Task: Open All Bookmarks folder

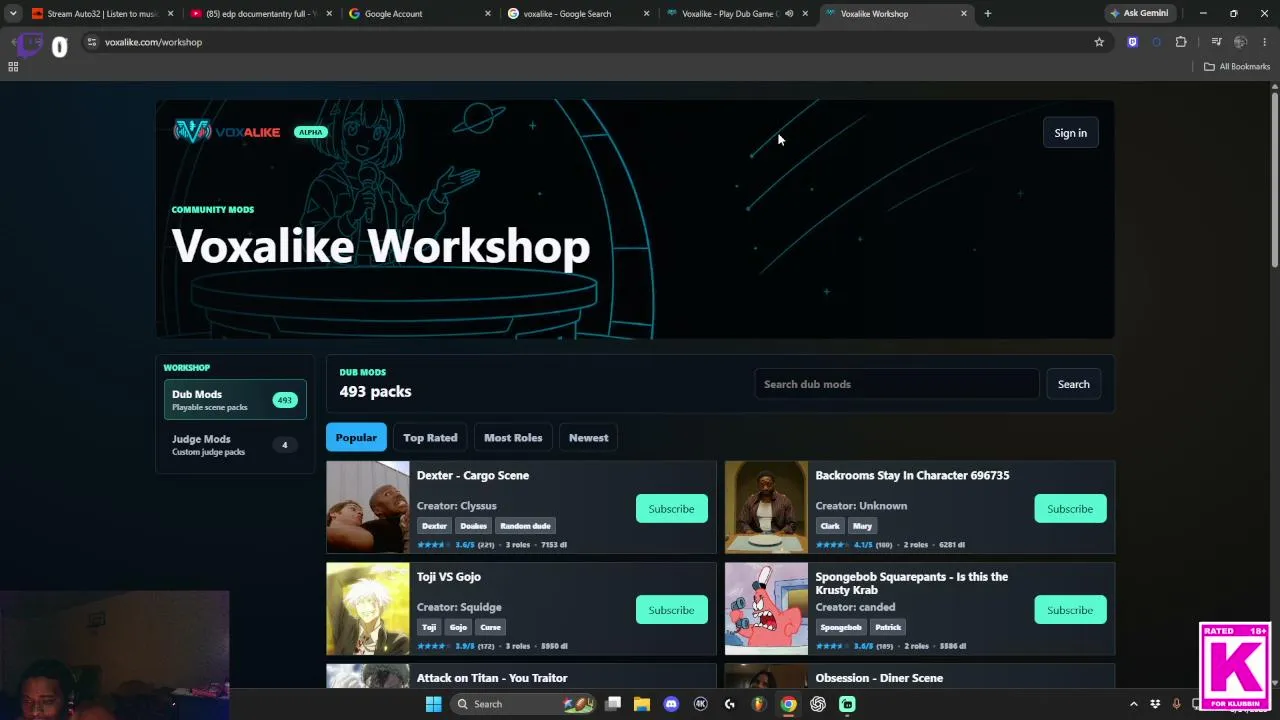Action: click(x=1237, y=67)
